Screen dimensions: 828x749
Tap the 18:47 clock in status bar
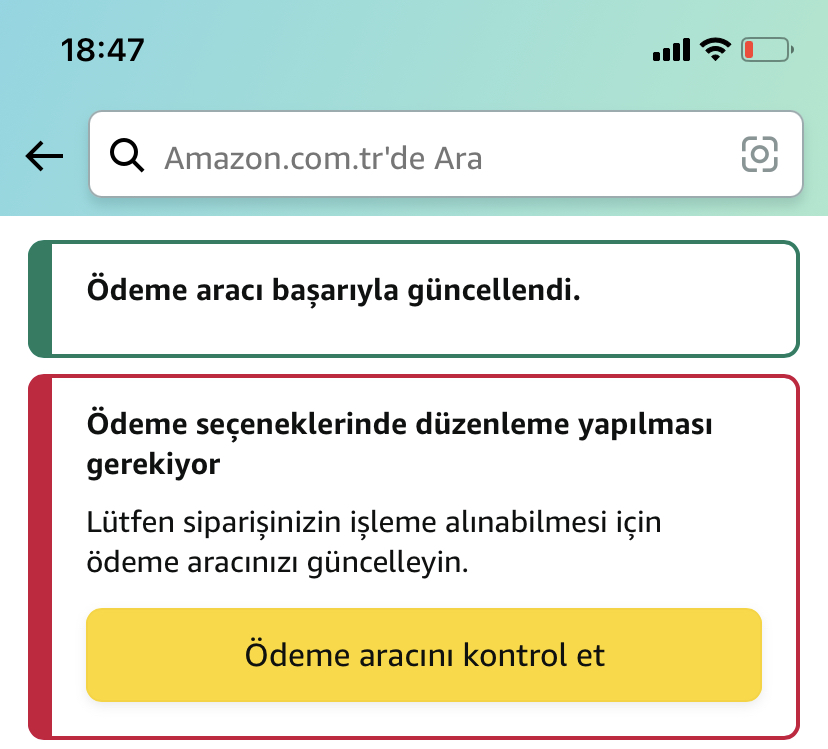[x=102, y=50]
